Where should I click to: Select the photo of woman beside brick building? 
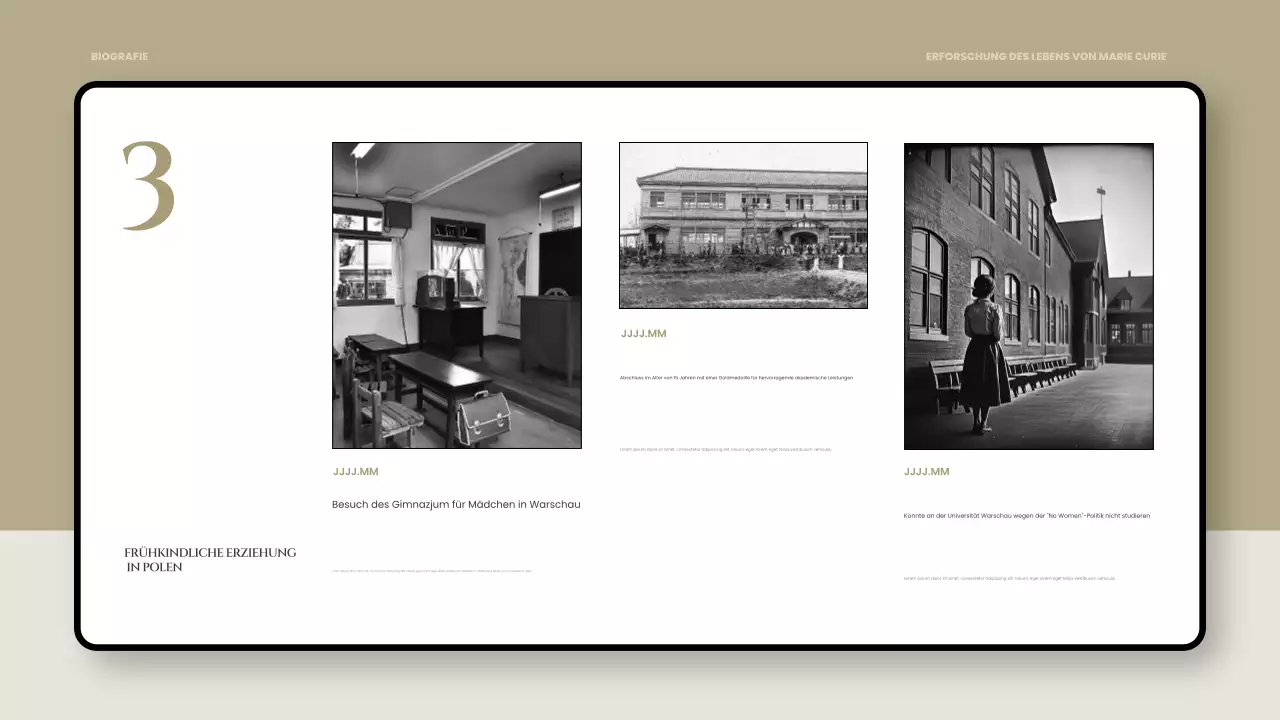[1028, 296]
